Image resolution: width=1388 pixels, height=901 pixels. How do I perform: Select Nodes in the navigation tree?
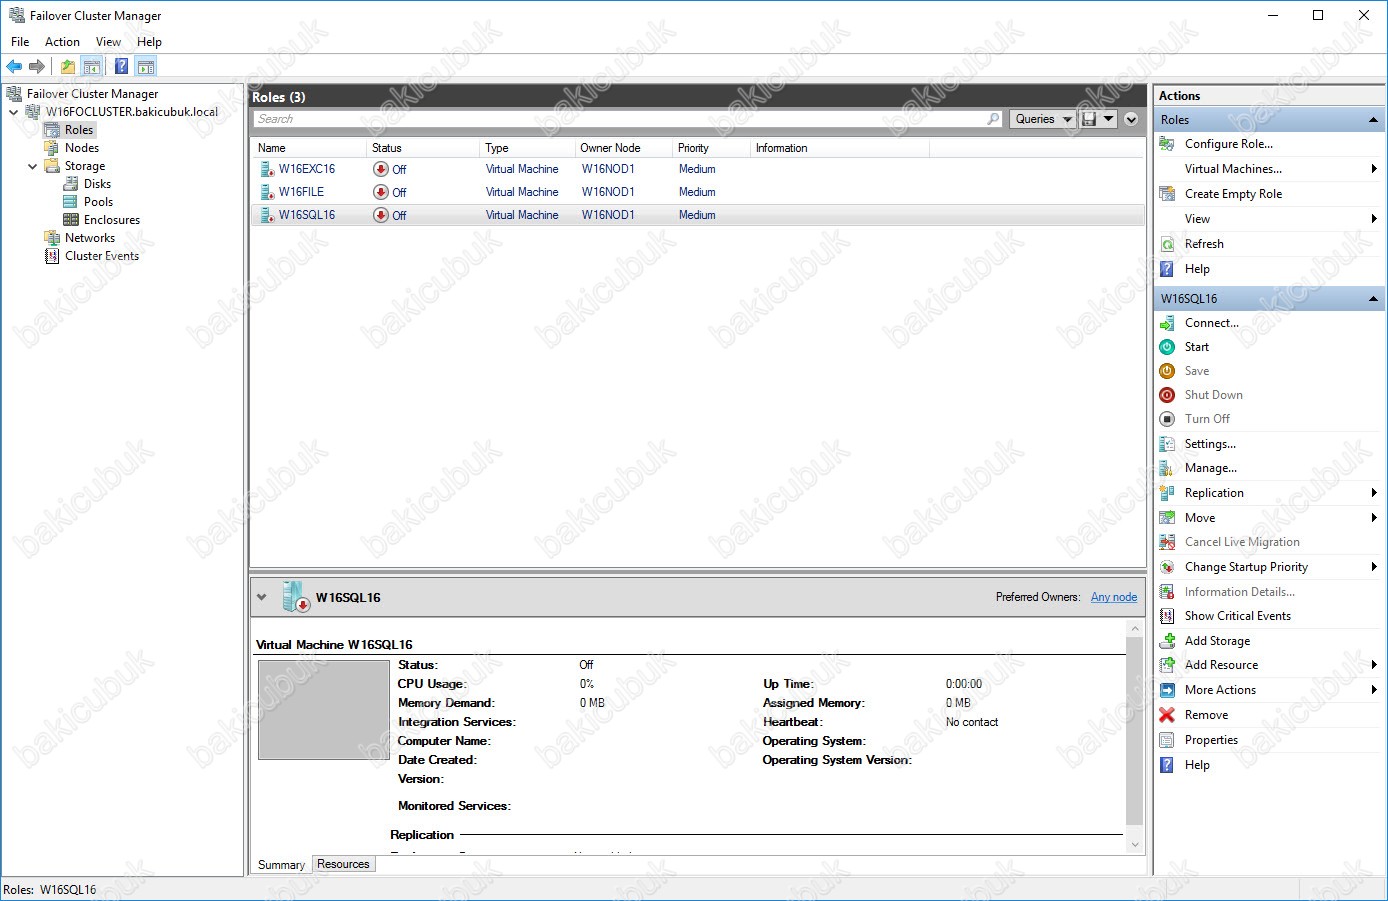[x=82, y=148]
